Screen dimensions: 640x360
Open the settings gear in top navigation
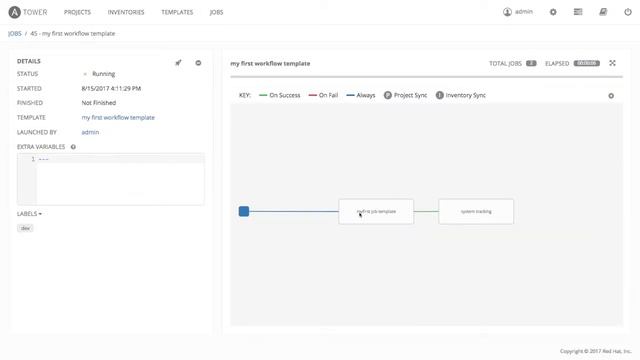click(x=553, y=12)
